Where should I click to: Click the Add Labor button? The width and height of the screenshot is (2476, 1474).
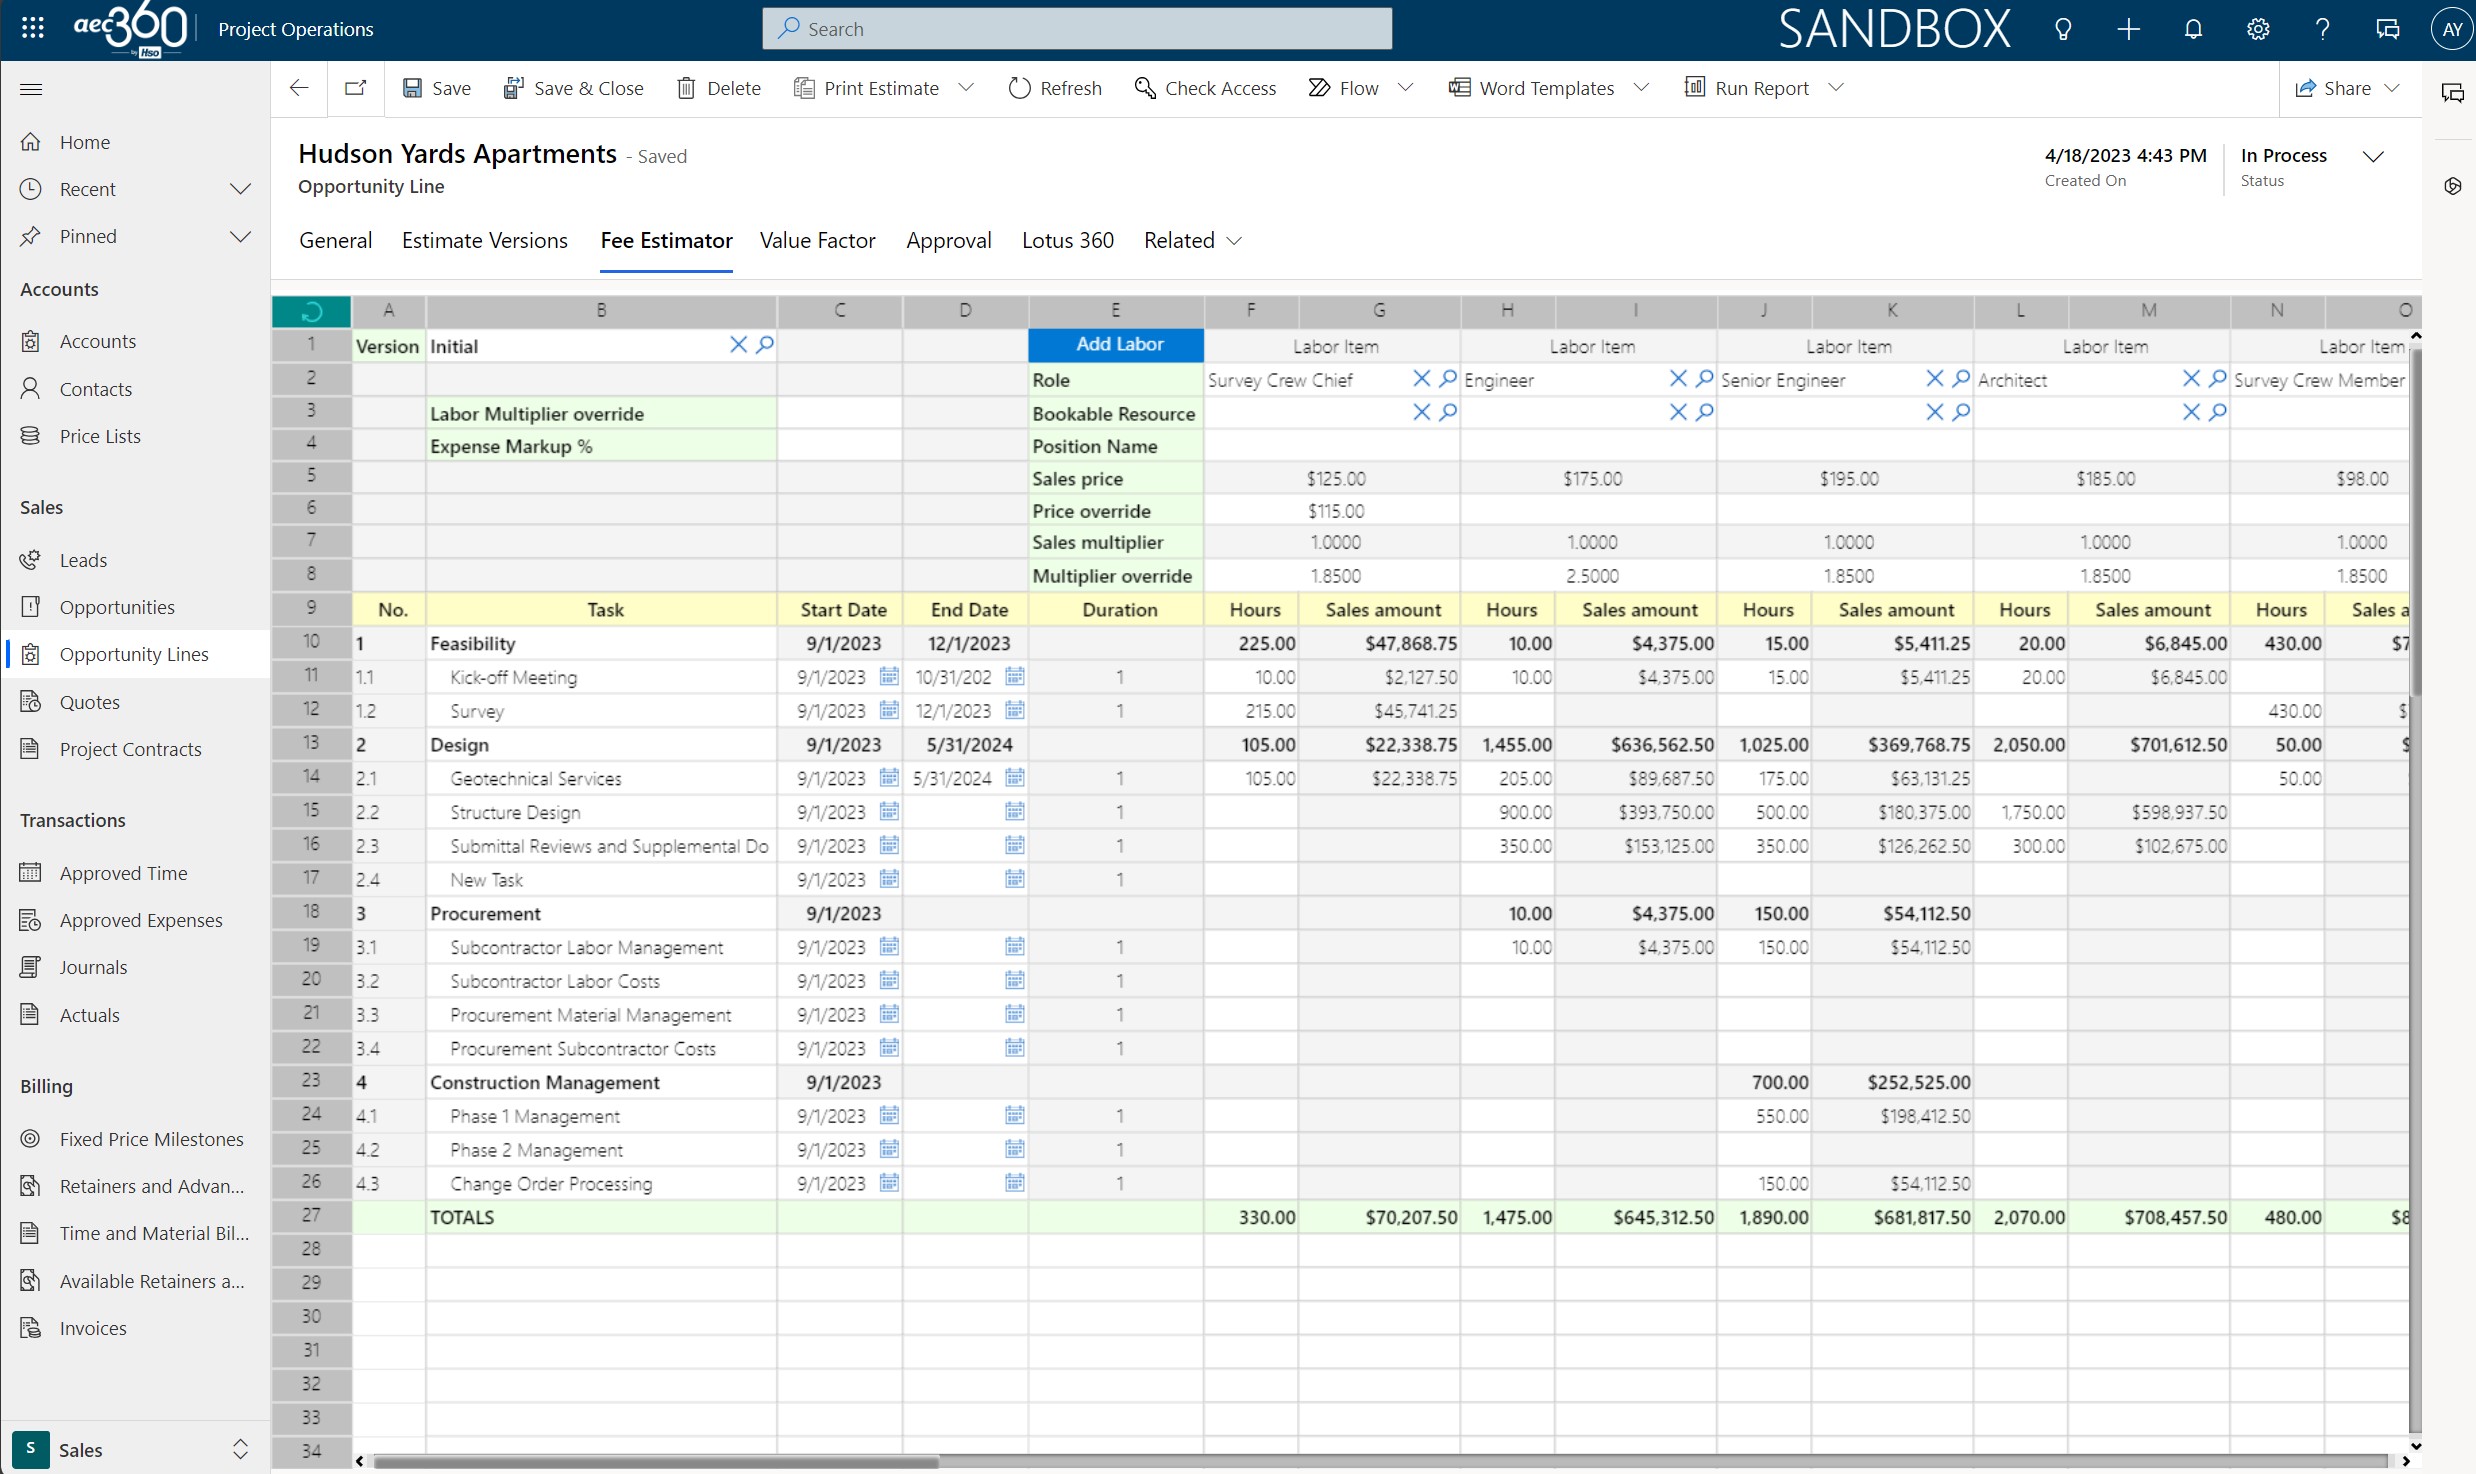[1118, 344]
